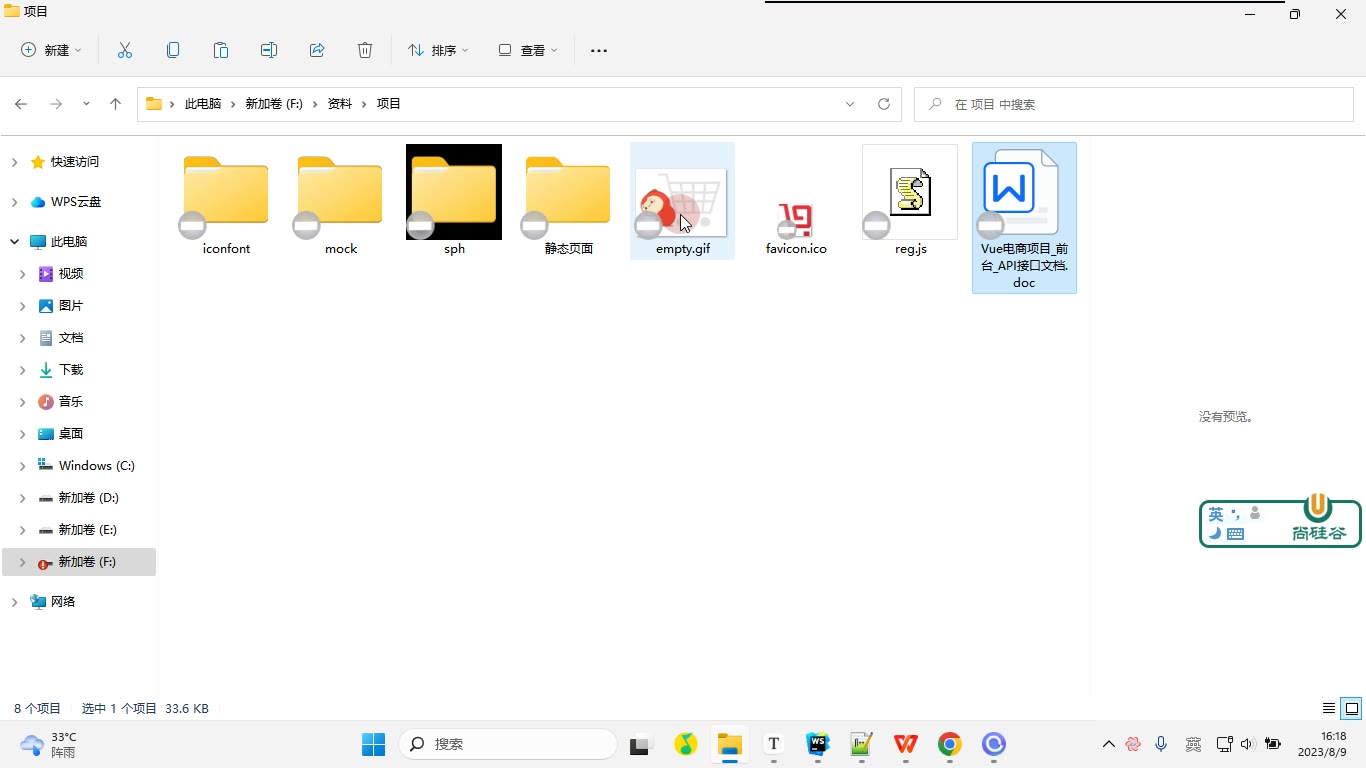Select the iconfont folder
Image resolution: width=1366 pixels, height=768 pixels.
tap(226, 202)
